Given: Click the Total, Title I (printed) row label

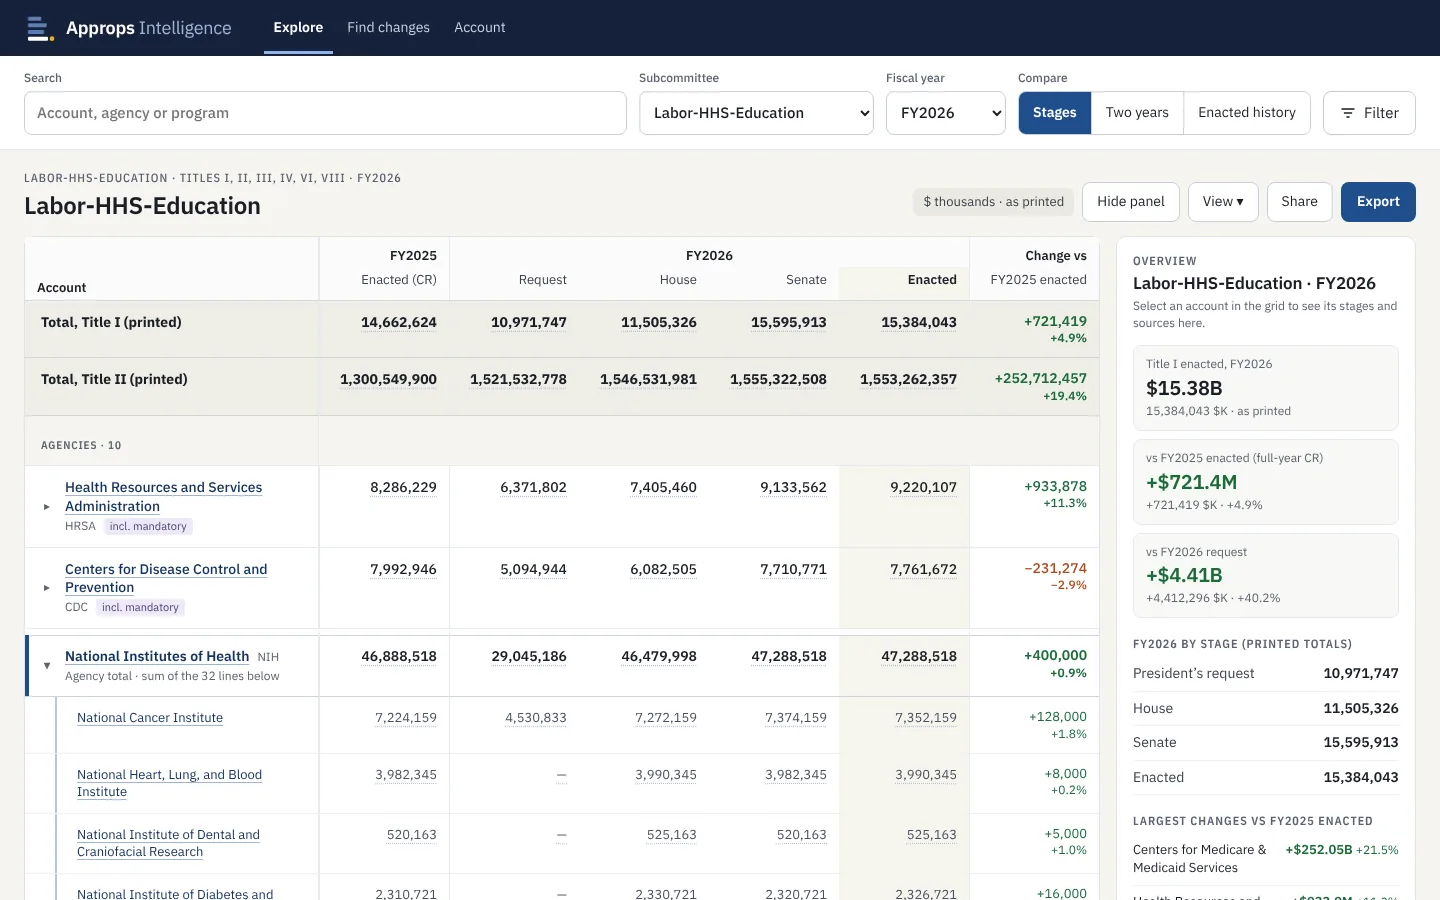Looking at the screenshot, I should pos(111,322).
